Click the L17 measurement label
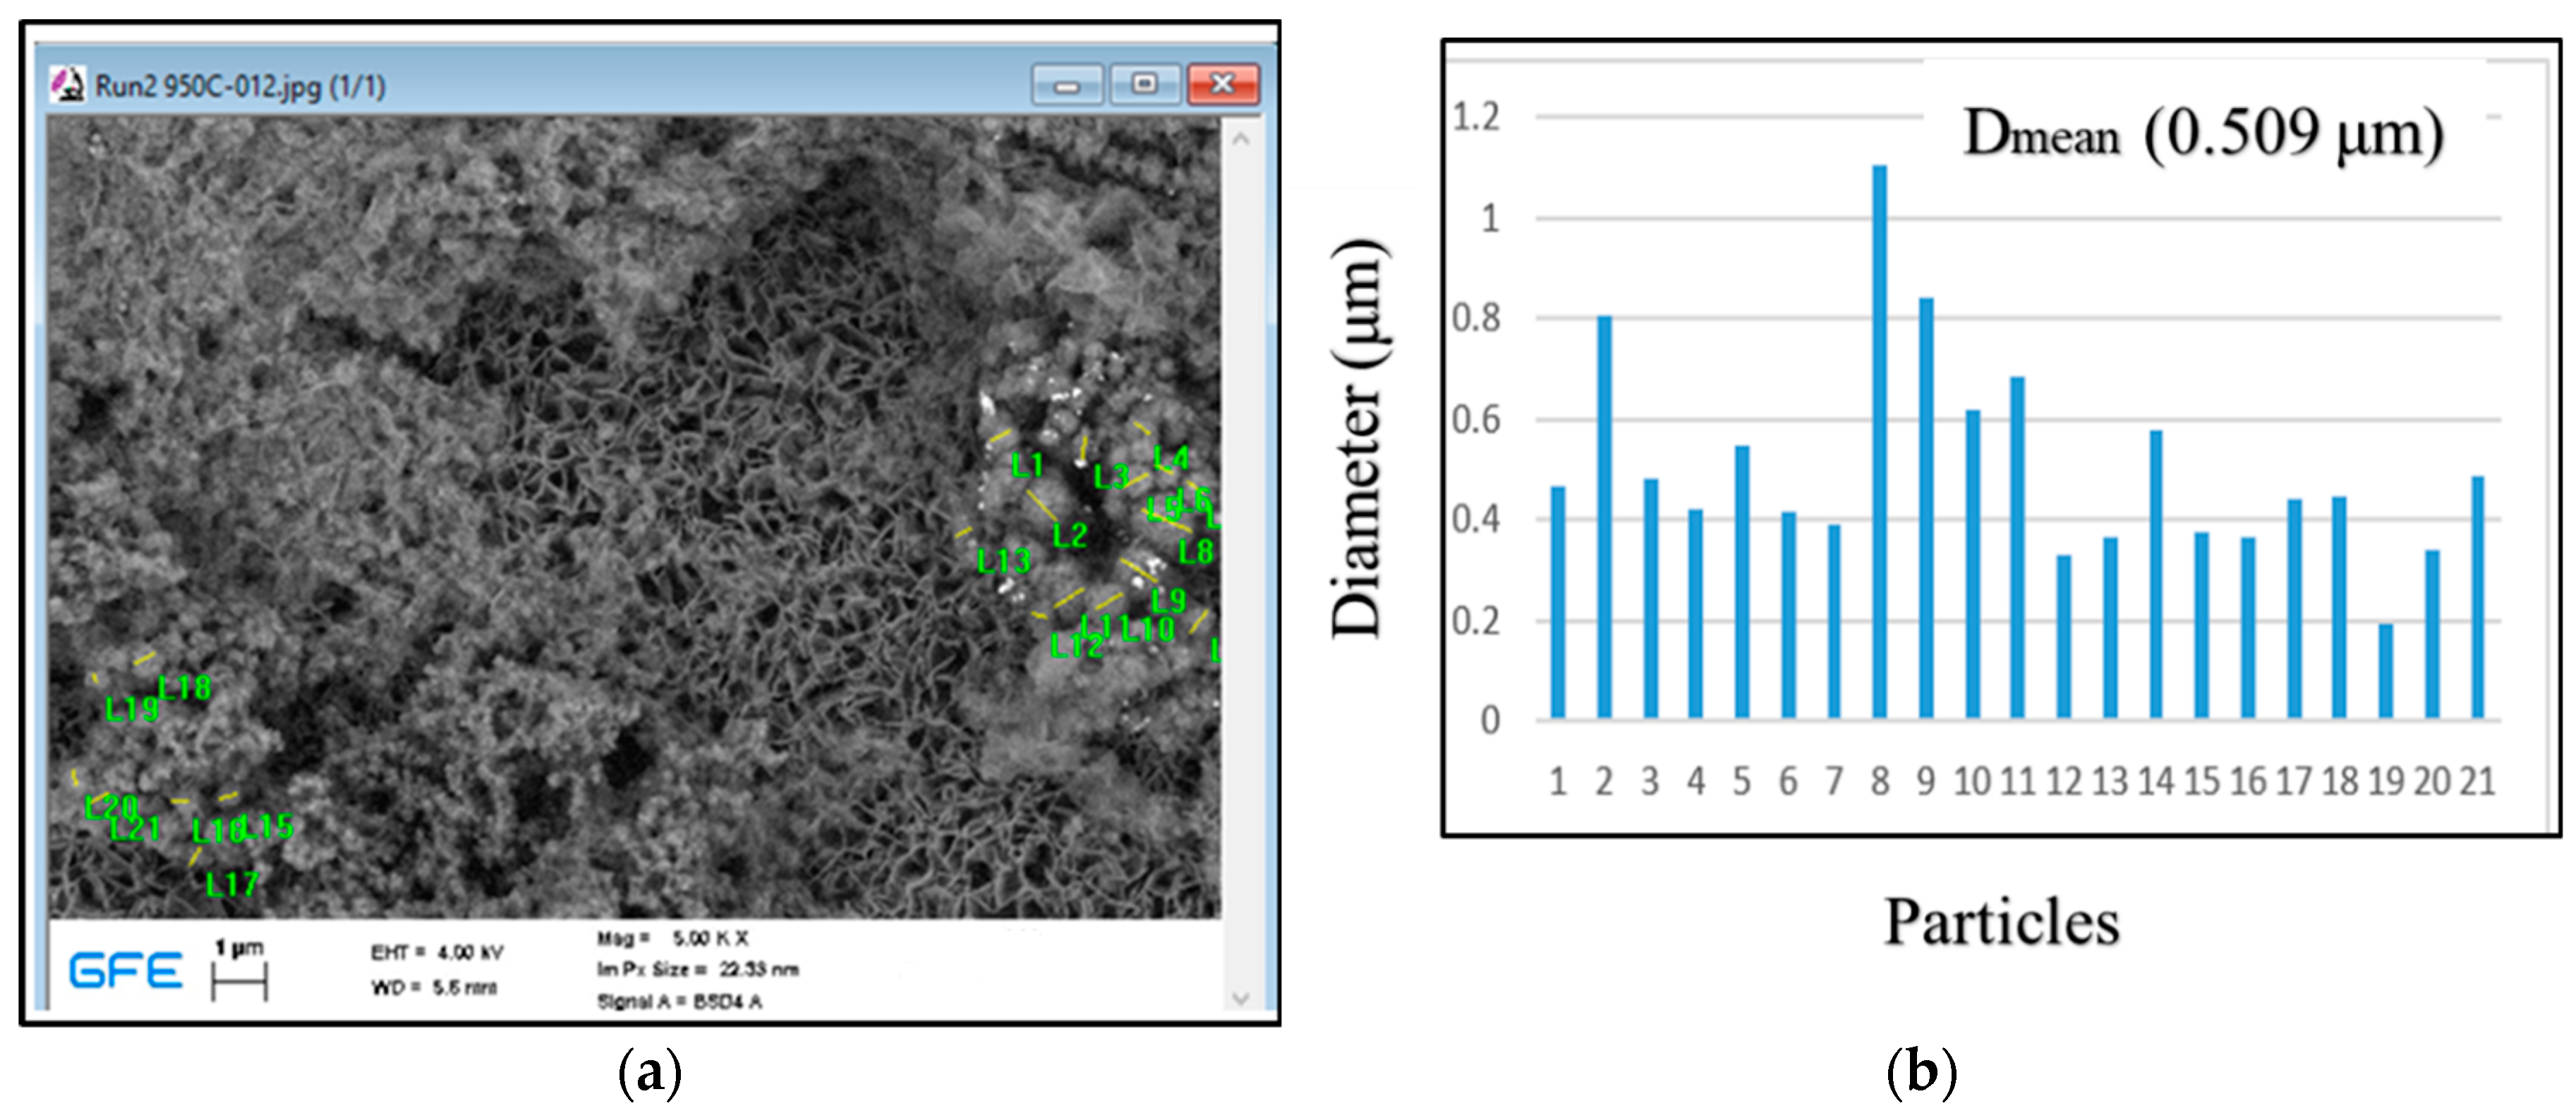Screen dimensions: 2576x1118 tap(232, 884)
